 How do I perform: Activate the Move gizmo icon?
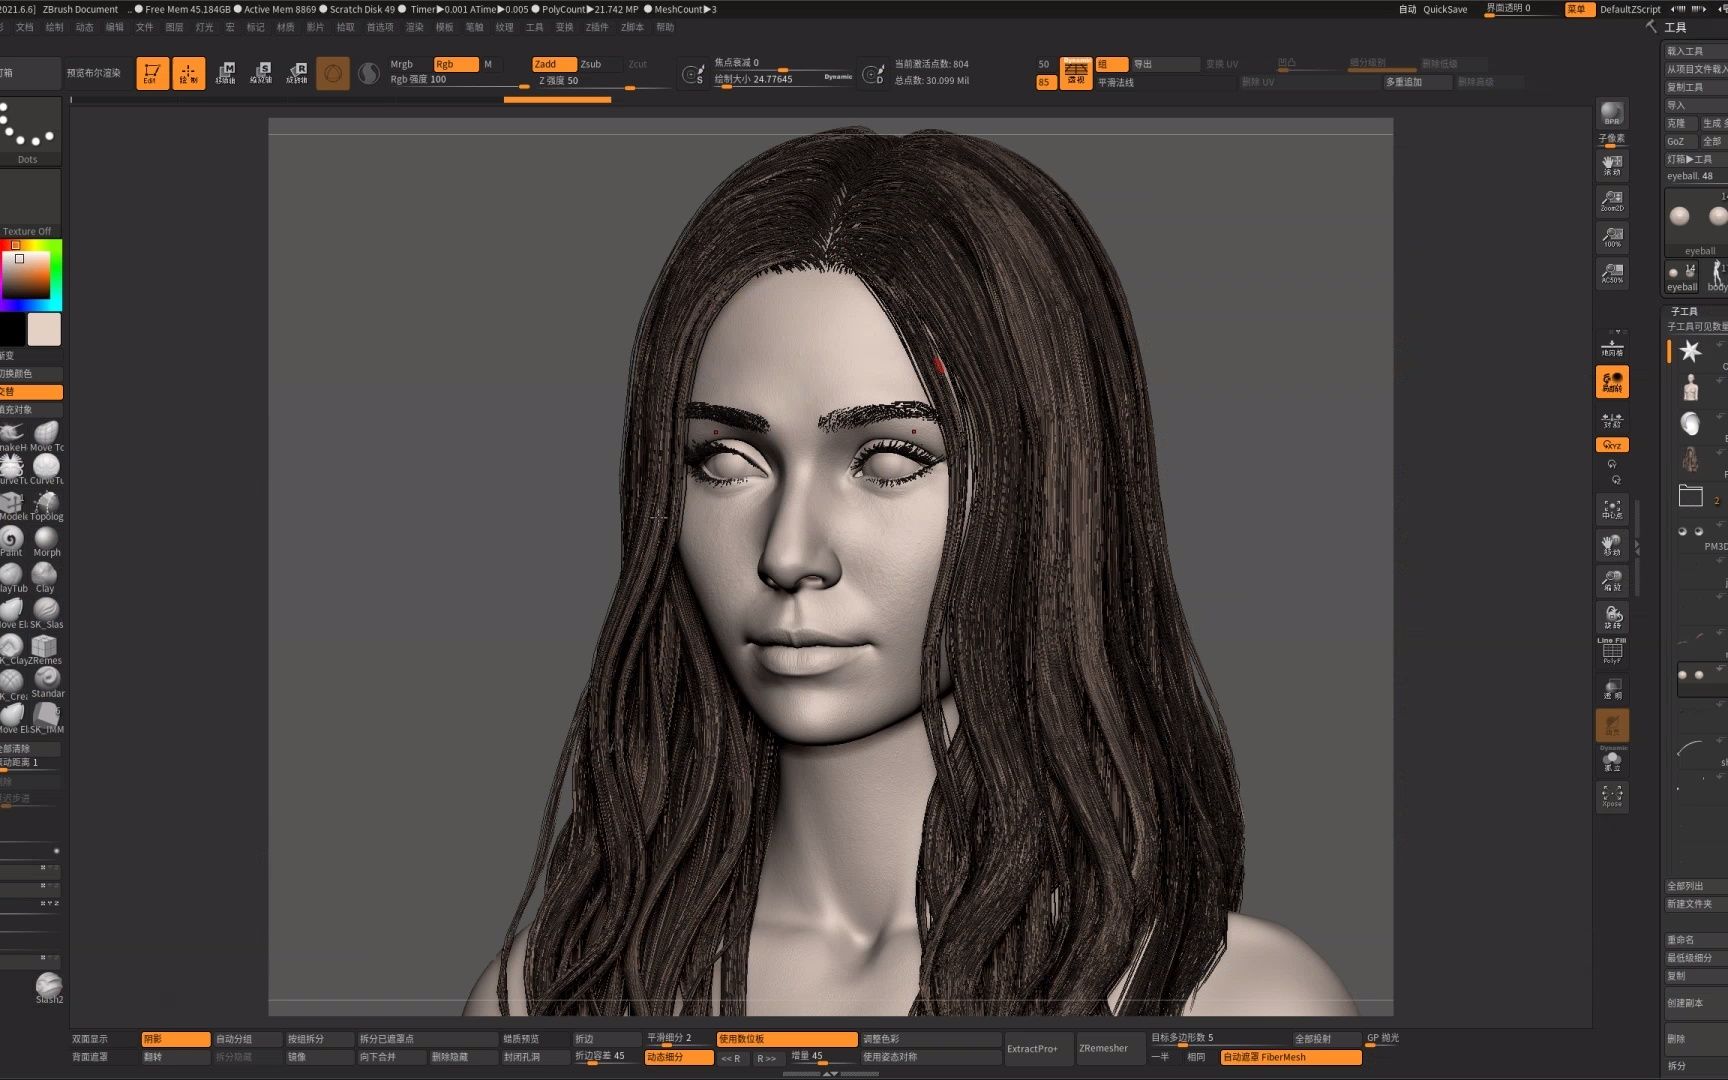point(225,73)
